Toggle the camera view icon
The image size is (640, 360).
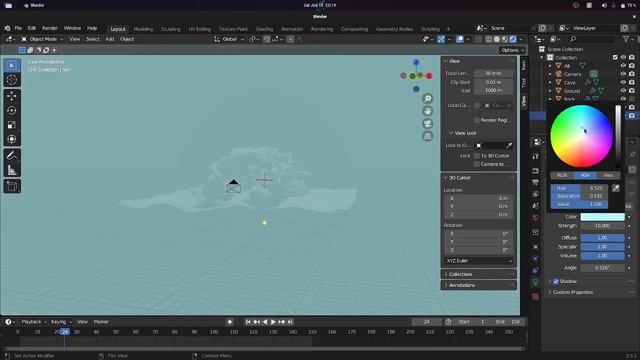[x=427, y=124]
